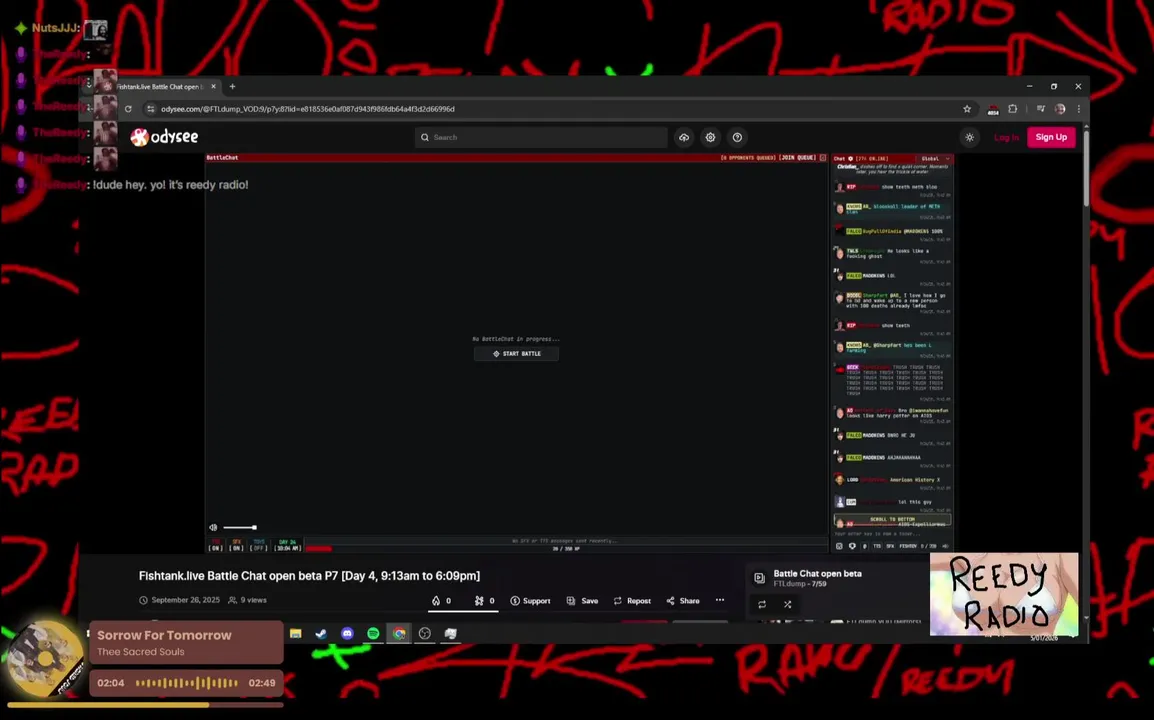
Task: Open the Chrome three-dot menu
Action: [x=1079, y=109]
